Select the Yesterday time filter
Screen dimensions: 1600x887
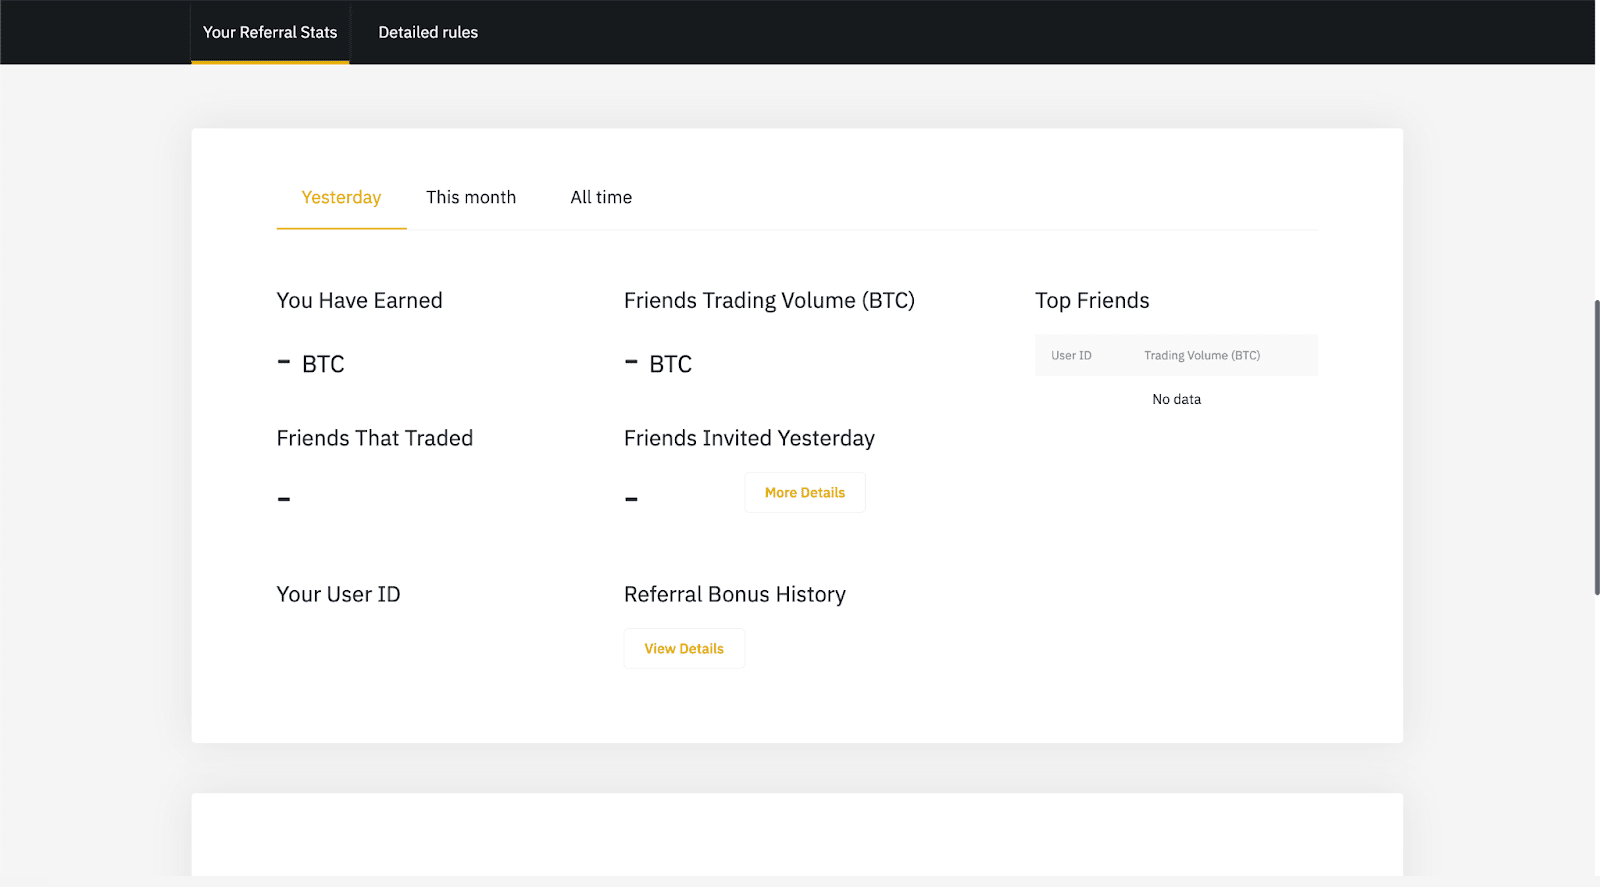pos(341,198)
